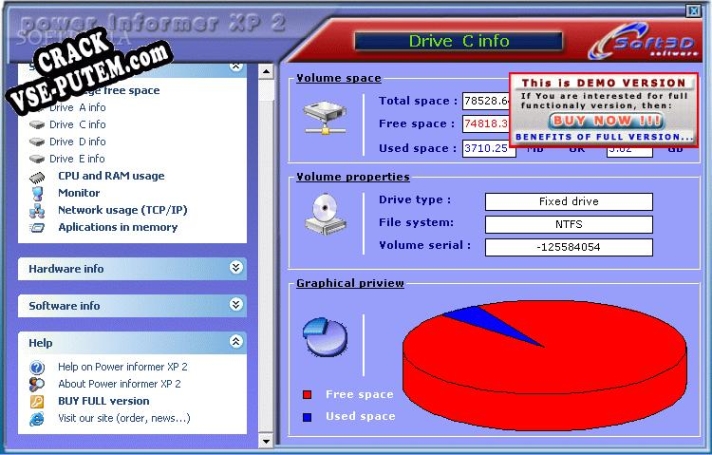Click the Volume serial -125584054 field
The height and width of the screenshot is (455, 712).
point(569,247)
